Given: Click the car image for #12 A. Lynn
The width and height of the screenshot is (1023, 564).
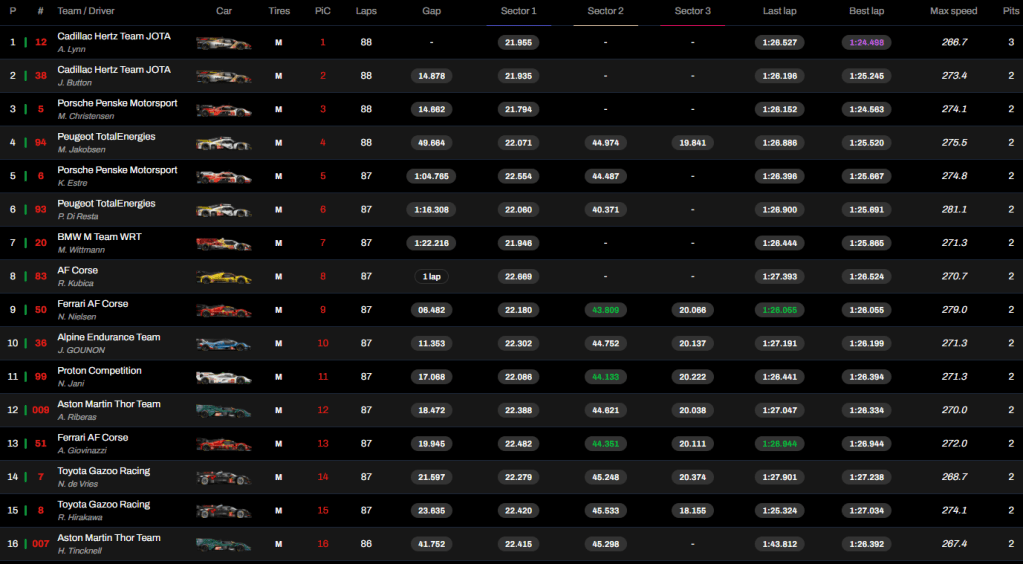Looking at the screenshot, I should (x=224, y=43).
